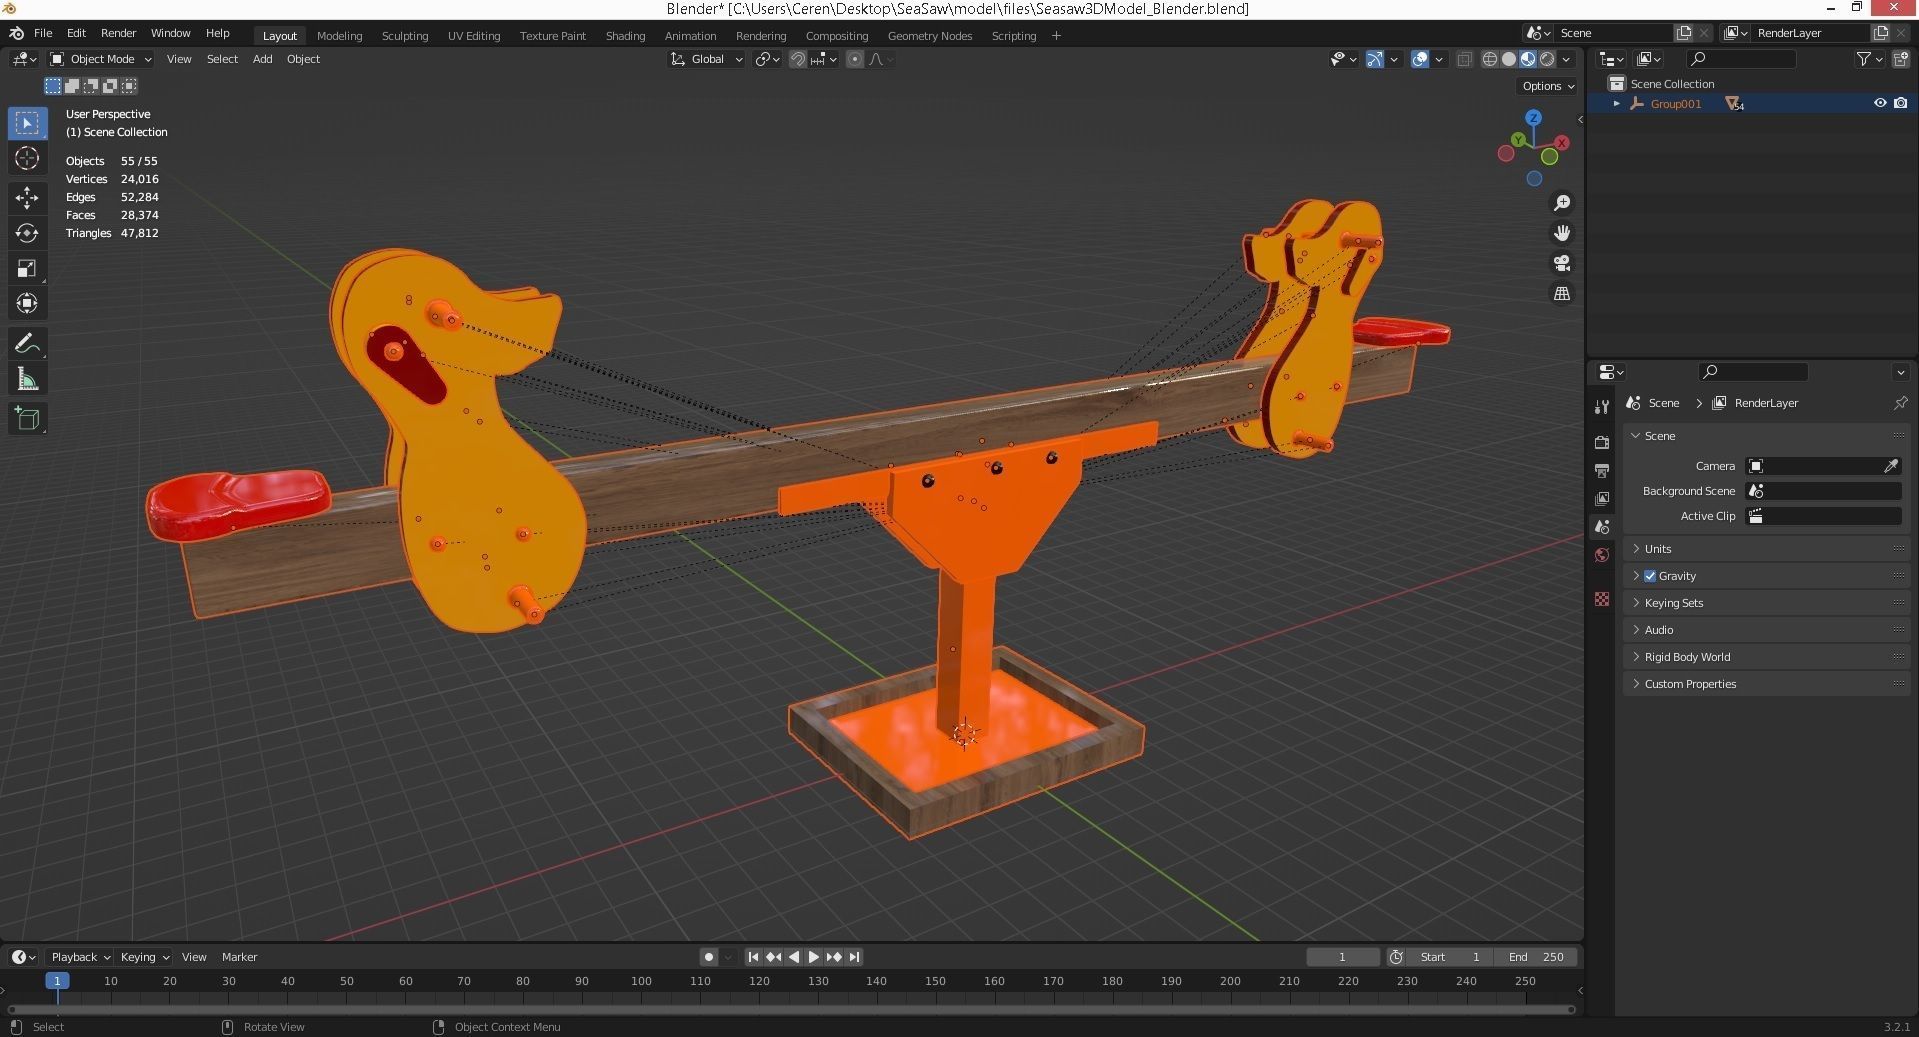Click the Blender logo menu icon

click(16, 33)
